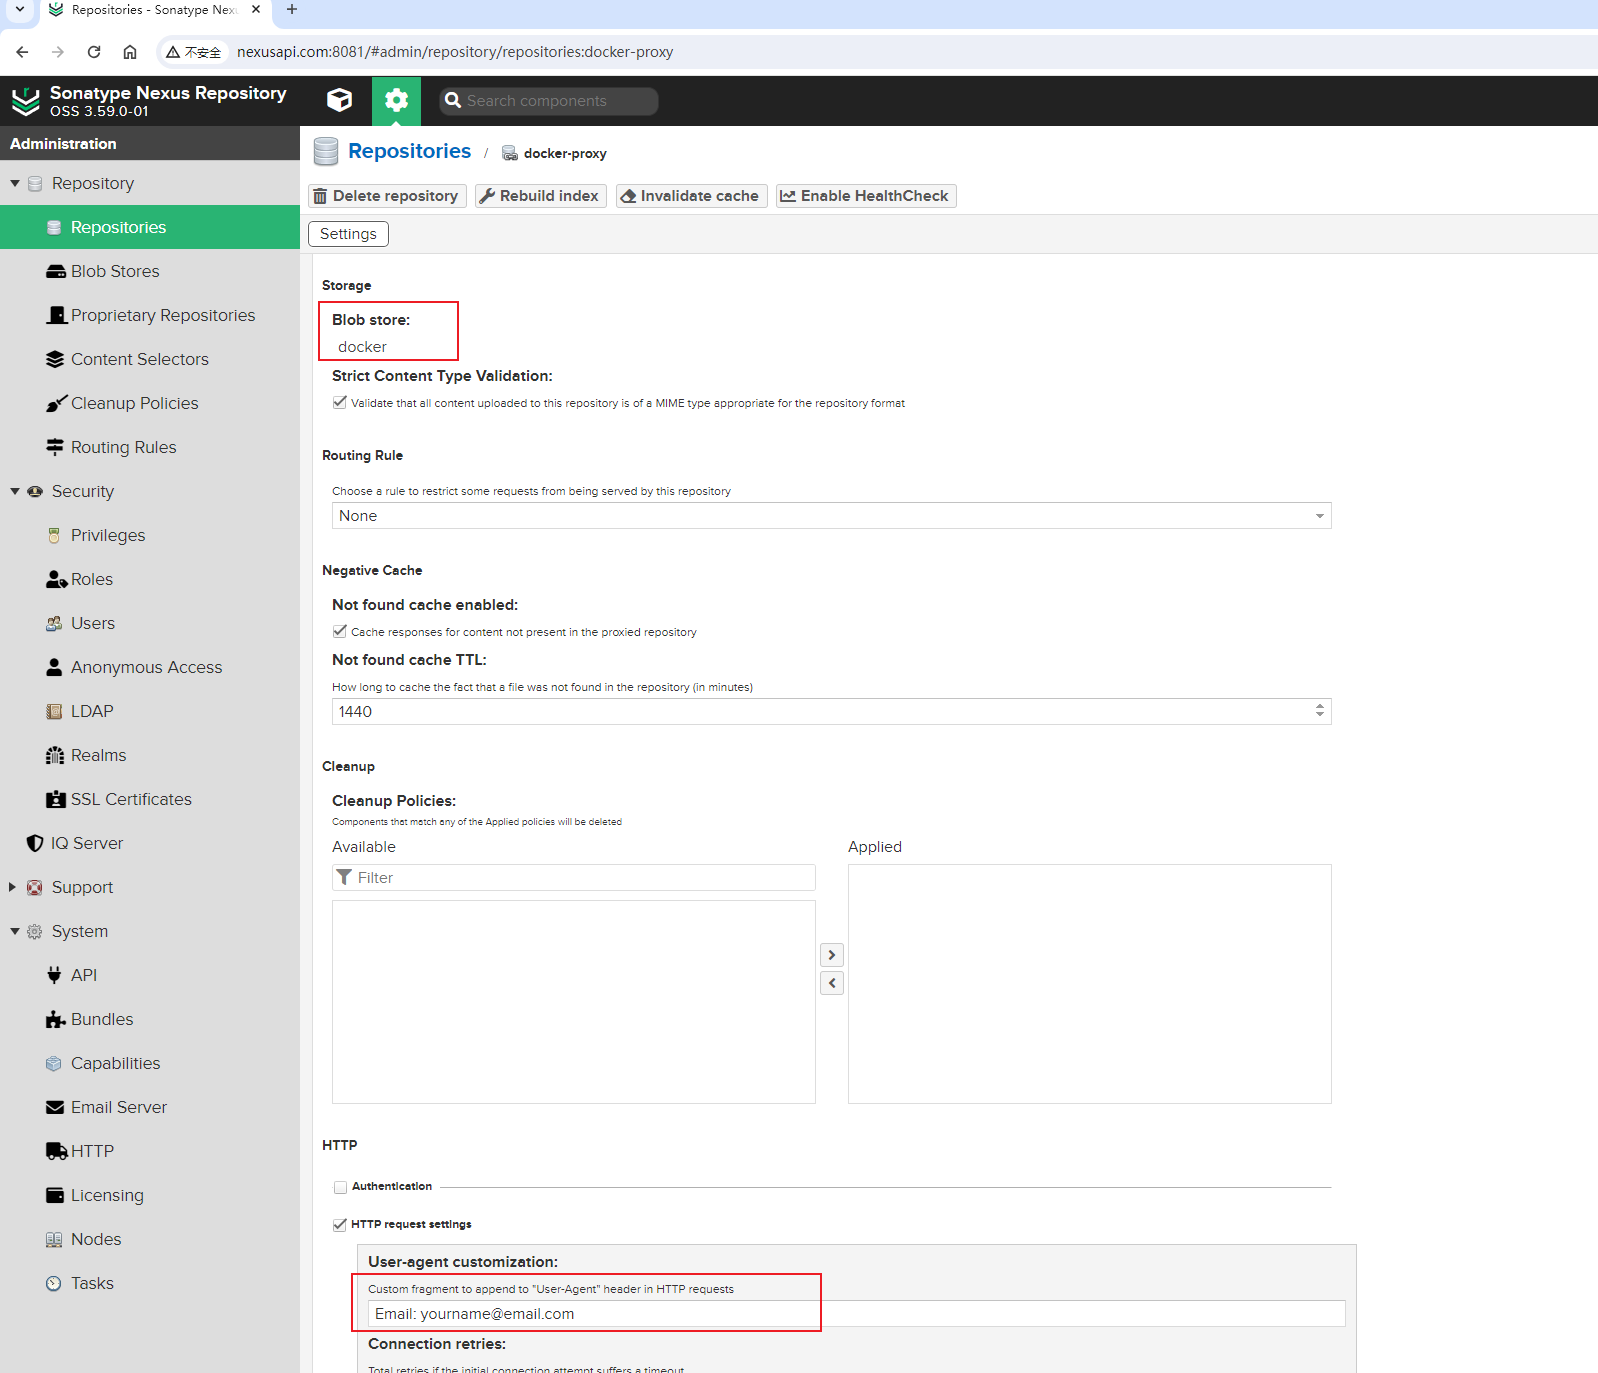Click the Proprietary Repositories icon

[56, 316]
